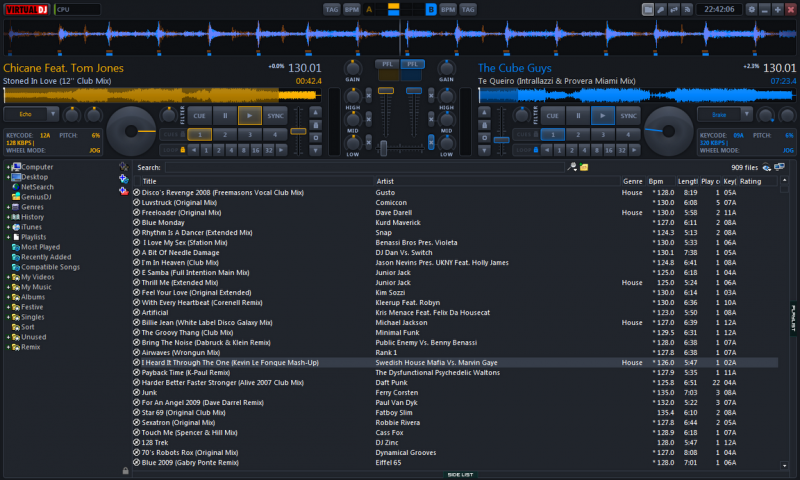800x480 pixels.
Task: Open settings gear icon at top right
Action: (752, 9)
